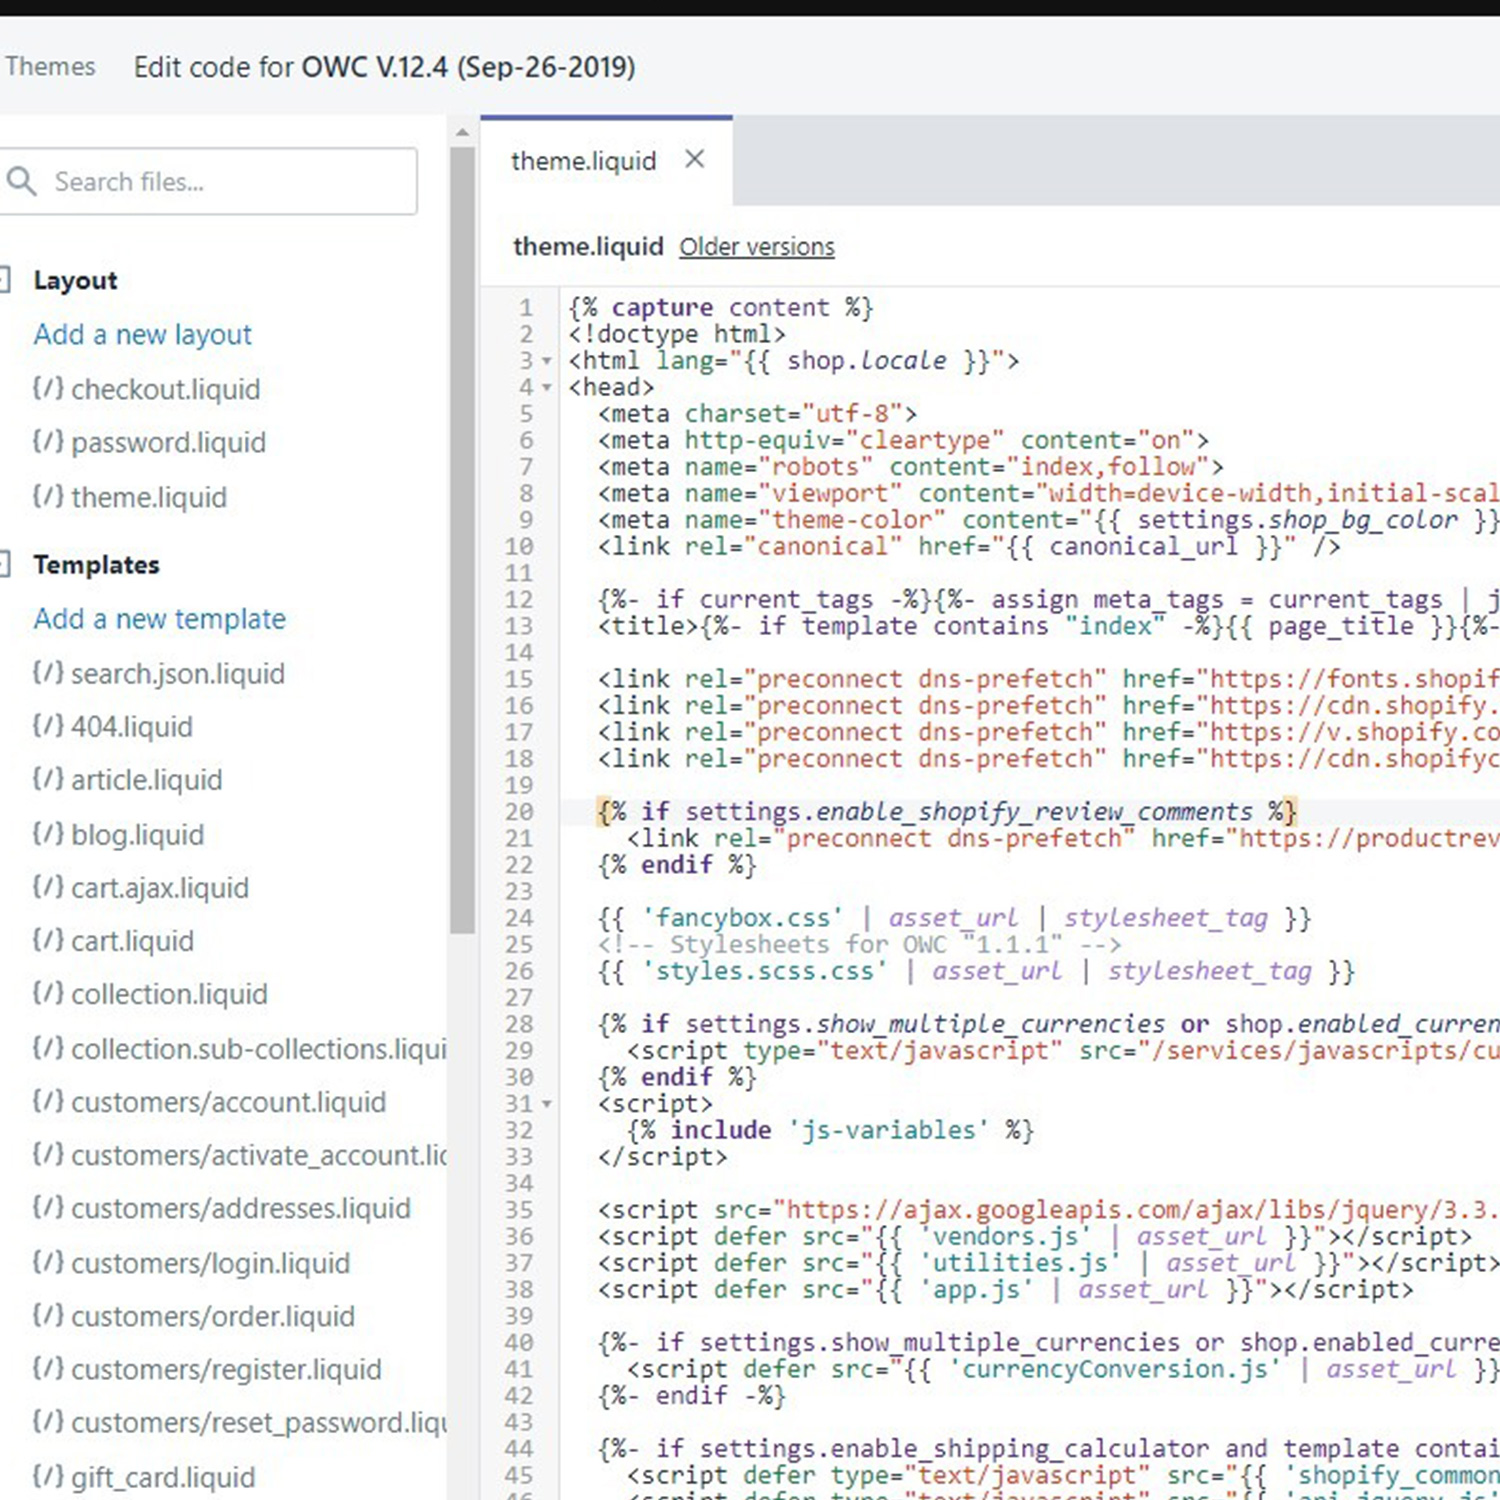This screenshot has width=1500, height=1500.
Task: Click the 'fancybox.css' stylesheet line
Action: [954, 918]
